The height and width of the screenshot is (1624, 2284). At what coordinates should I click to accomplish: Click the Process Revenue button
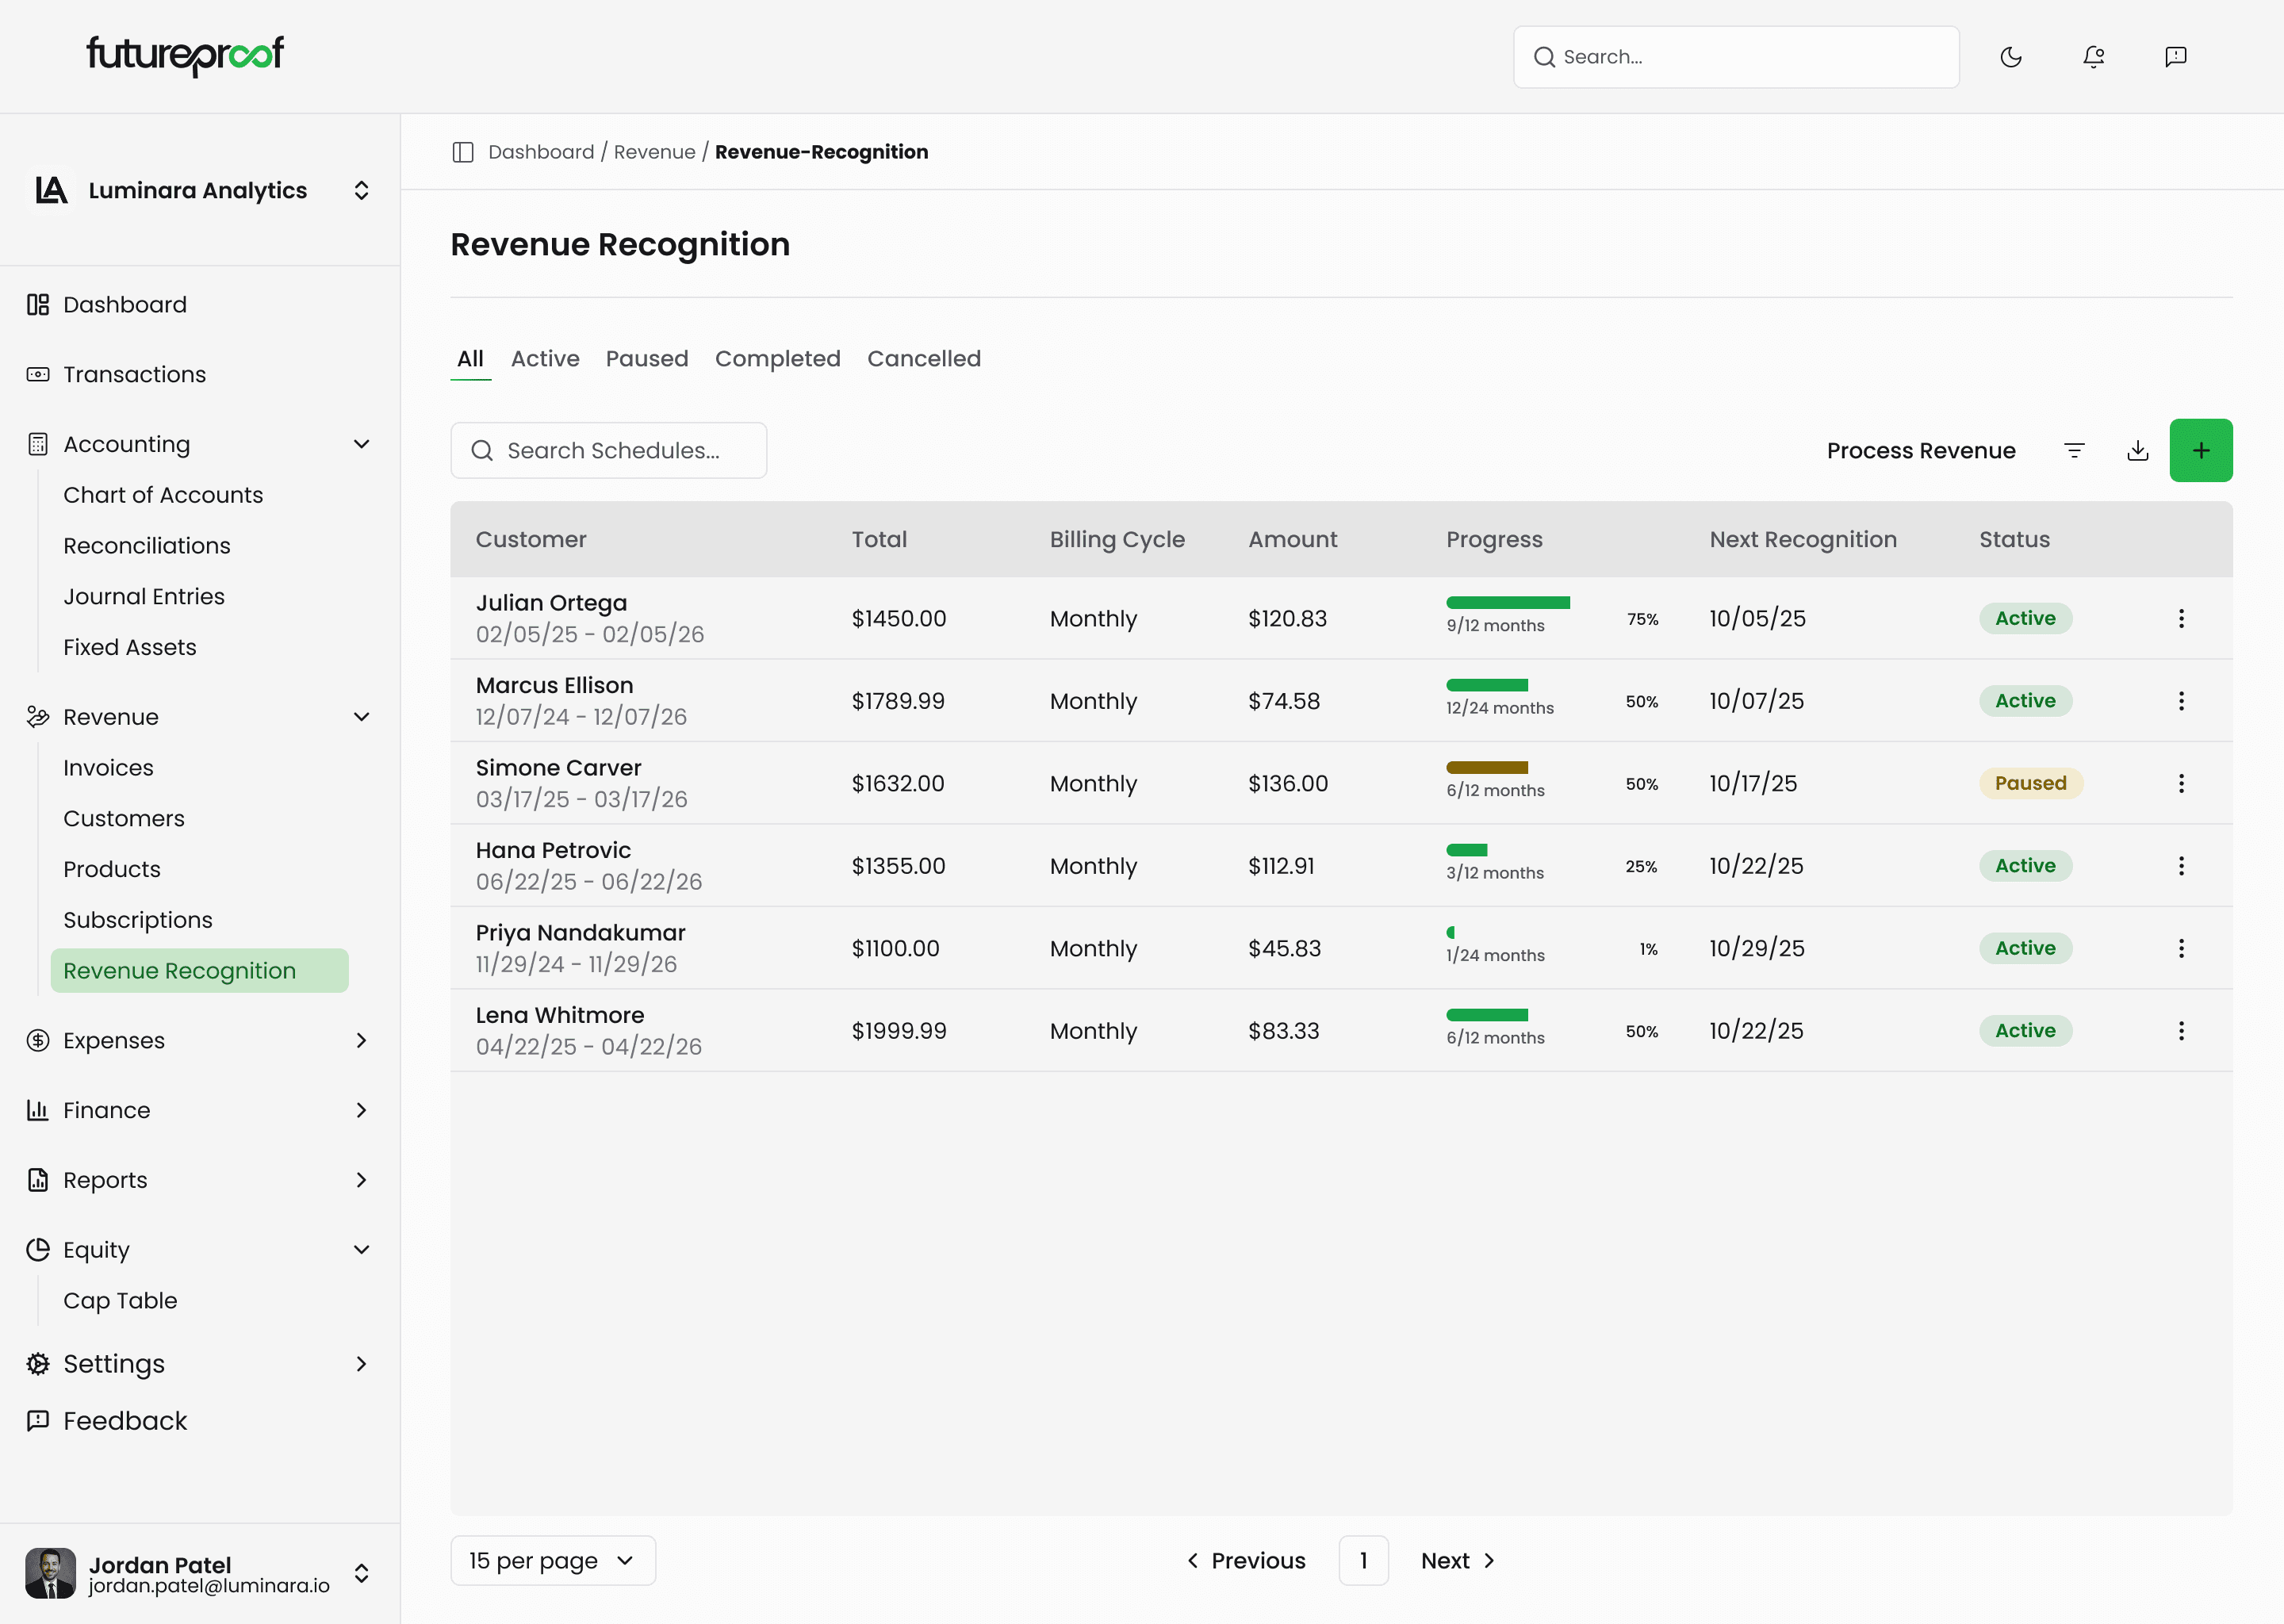(1921, 450)
